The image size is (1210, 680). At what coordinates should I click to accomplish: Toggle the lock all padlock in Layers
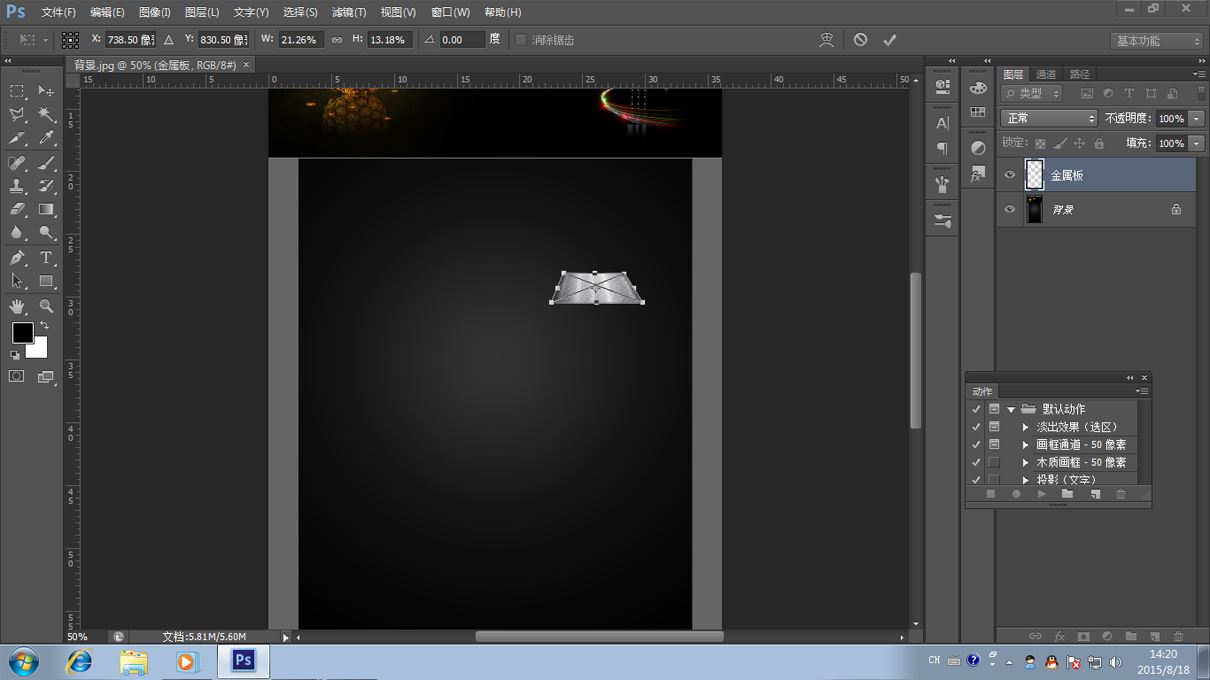(x=1099, y=144)
